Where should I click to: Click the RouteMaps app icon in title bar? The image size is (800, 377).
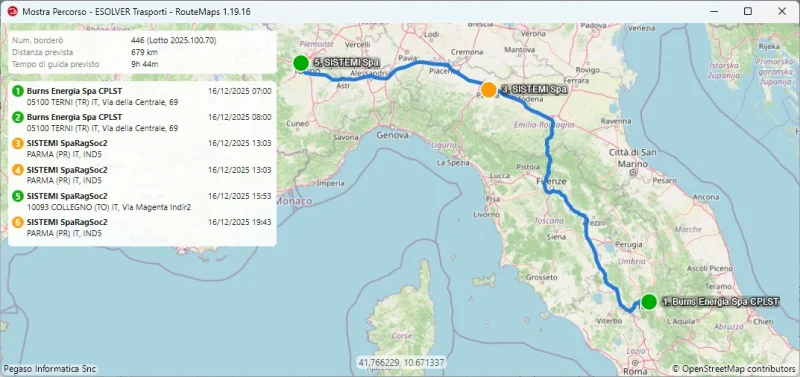pos(12,11)
